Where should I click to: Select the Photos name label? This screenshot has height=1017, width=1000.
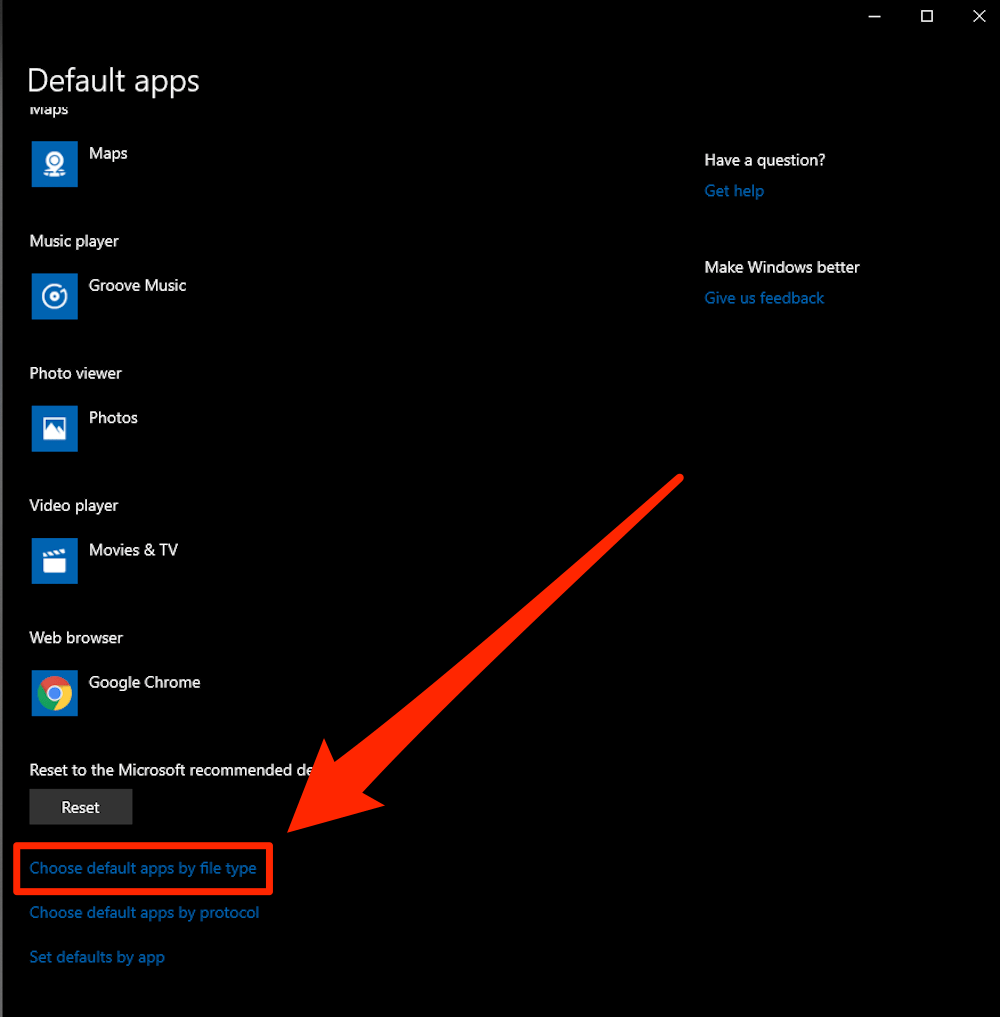click(113, 418)
